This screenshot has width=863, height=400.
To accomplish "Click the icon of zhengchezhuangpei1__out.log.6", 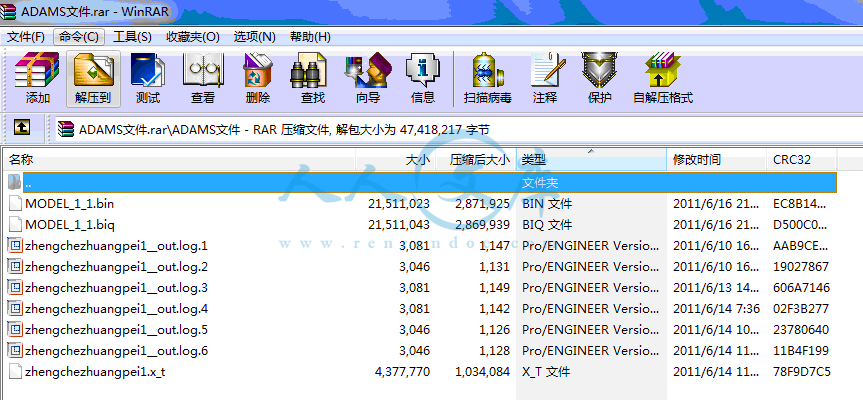I will 15,350.
